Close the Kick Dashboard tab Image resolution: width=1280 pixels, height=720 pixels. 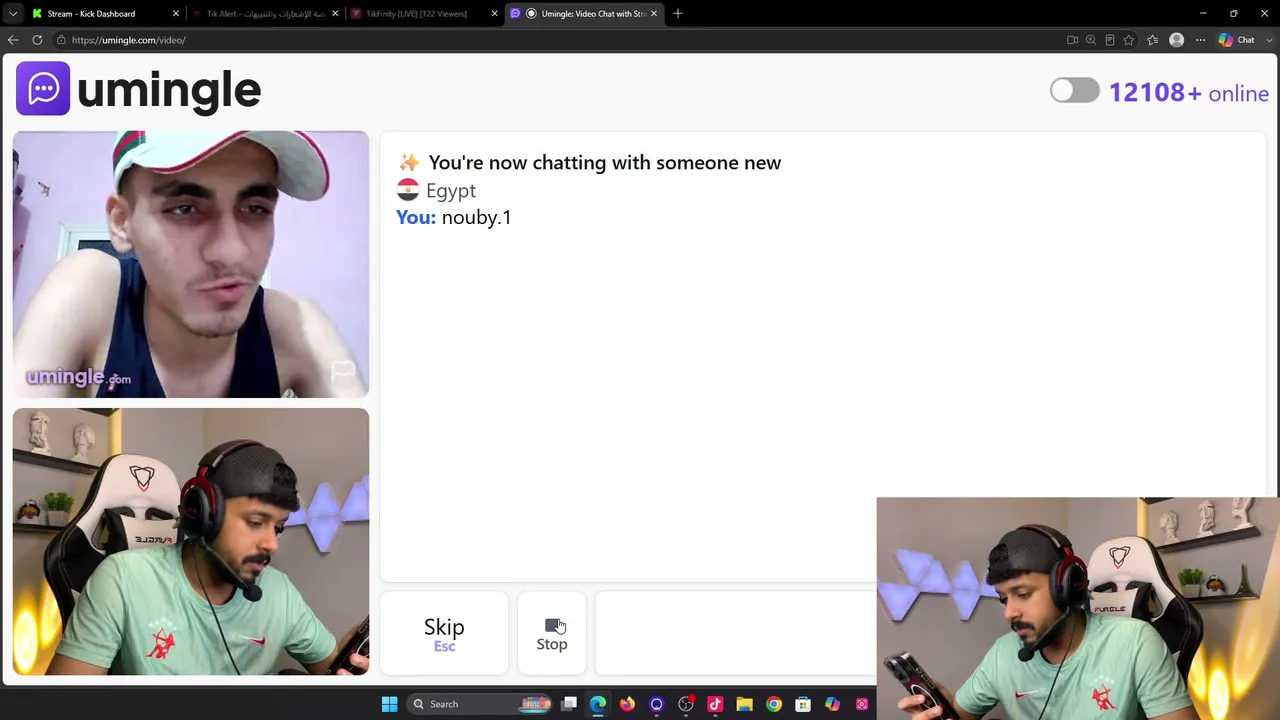click(176, 14)
